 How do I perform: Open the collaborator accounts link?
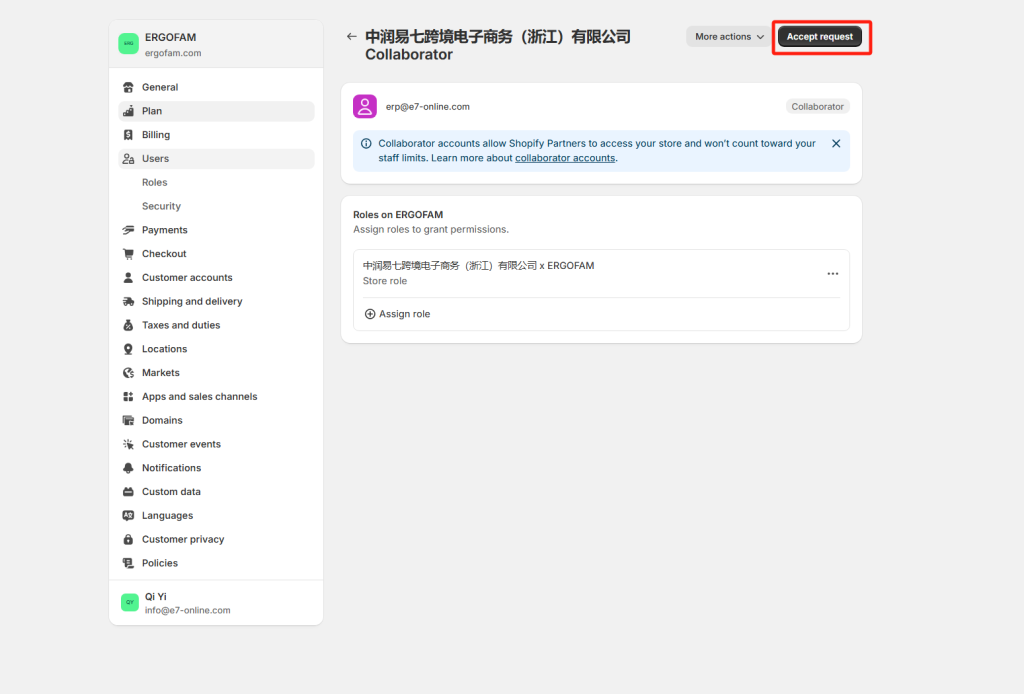pyautogui.click(x=565, y=158)
